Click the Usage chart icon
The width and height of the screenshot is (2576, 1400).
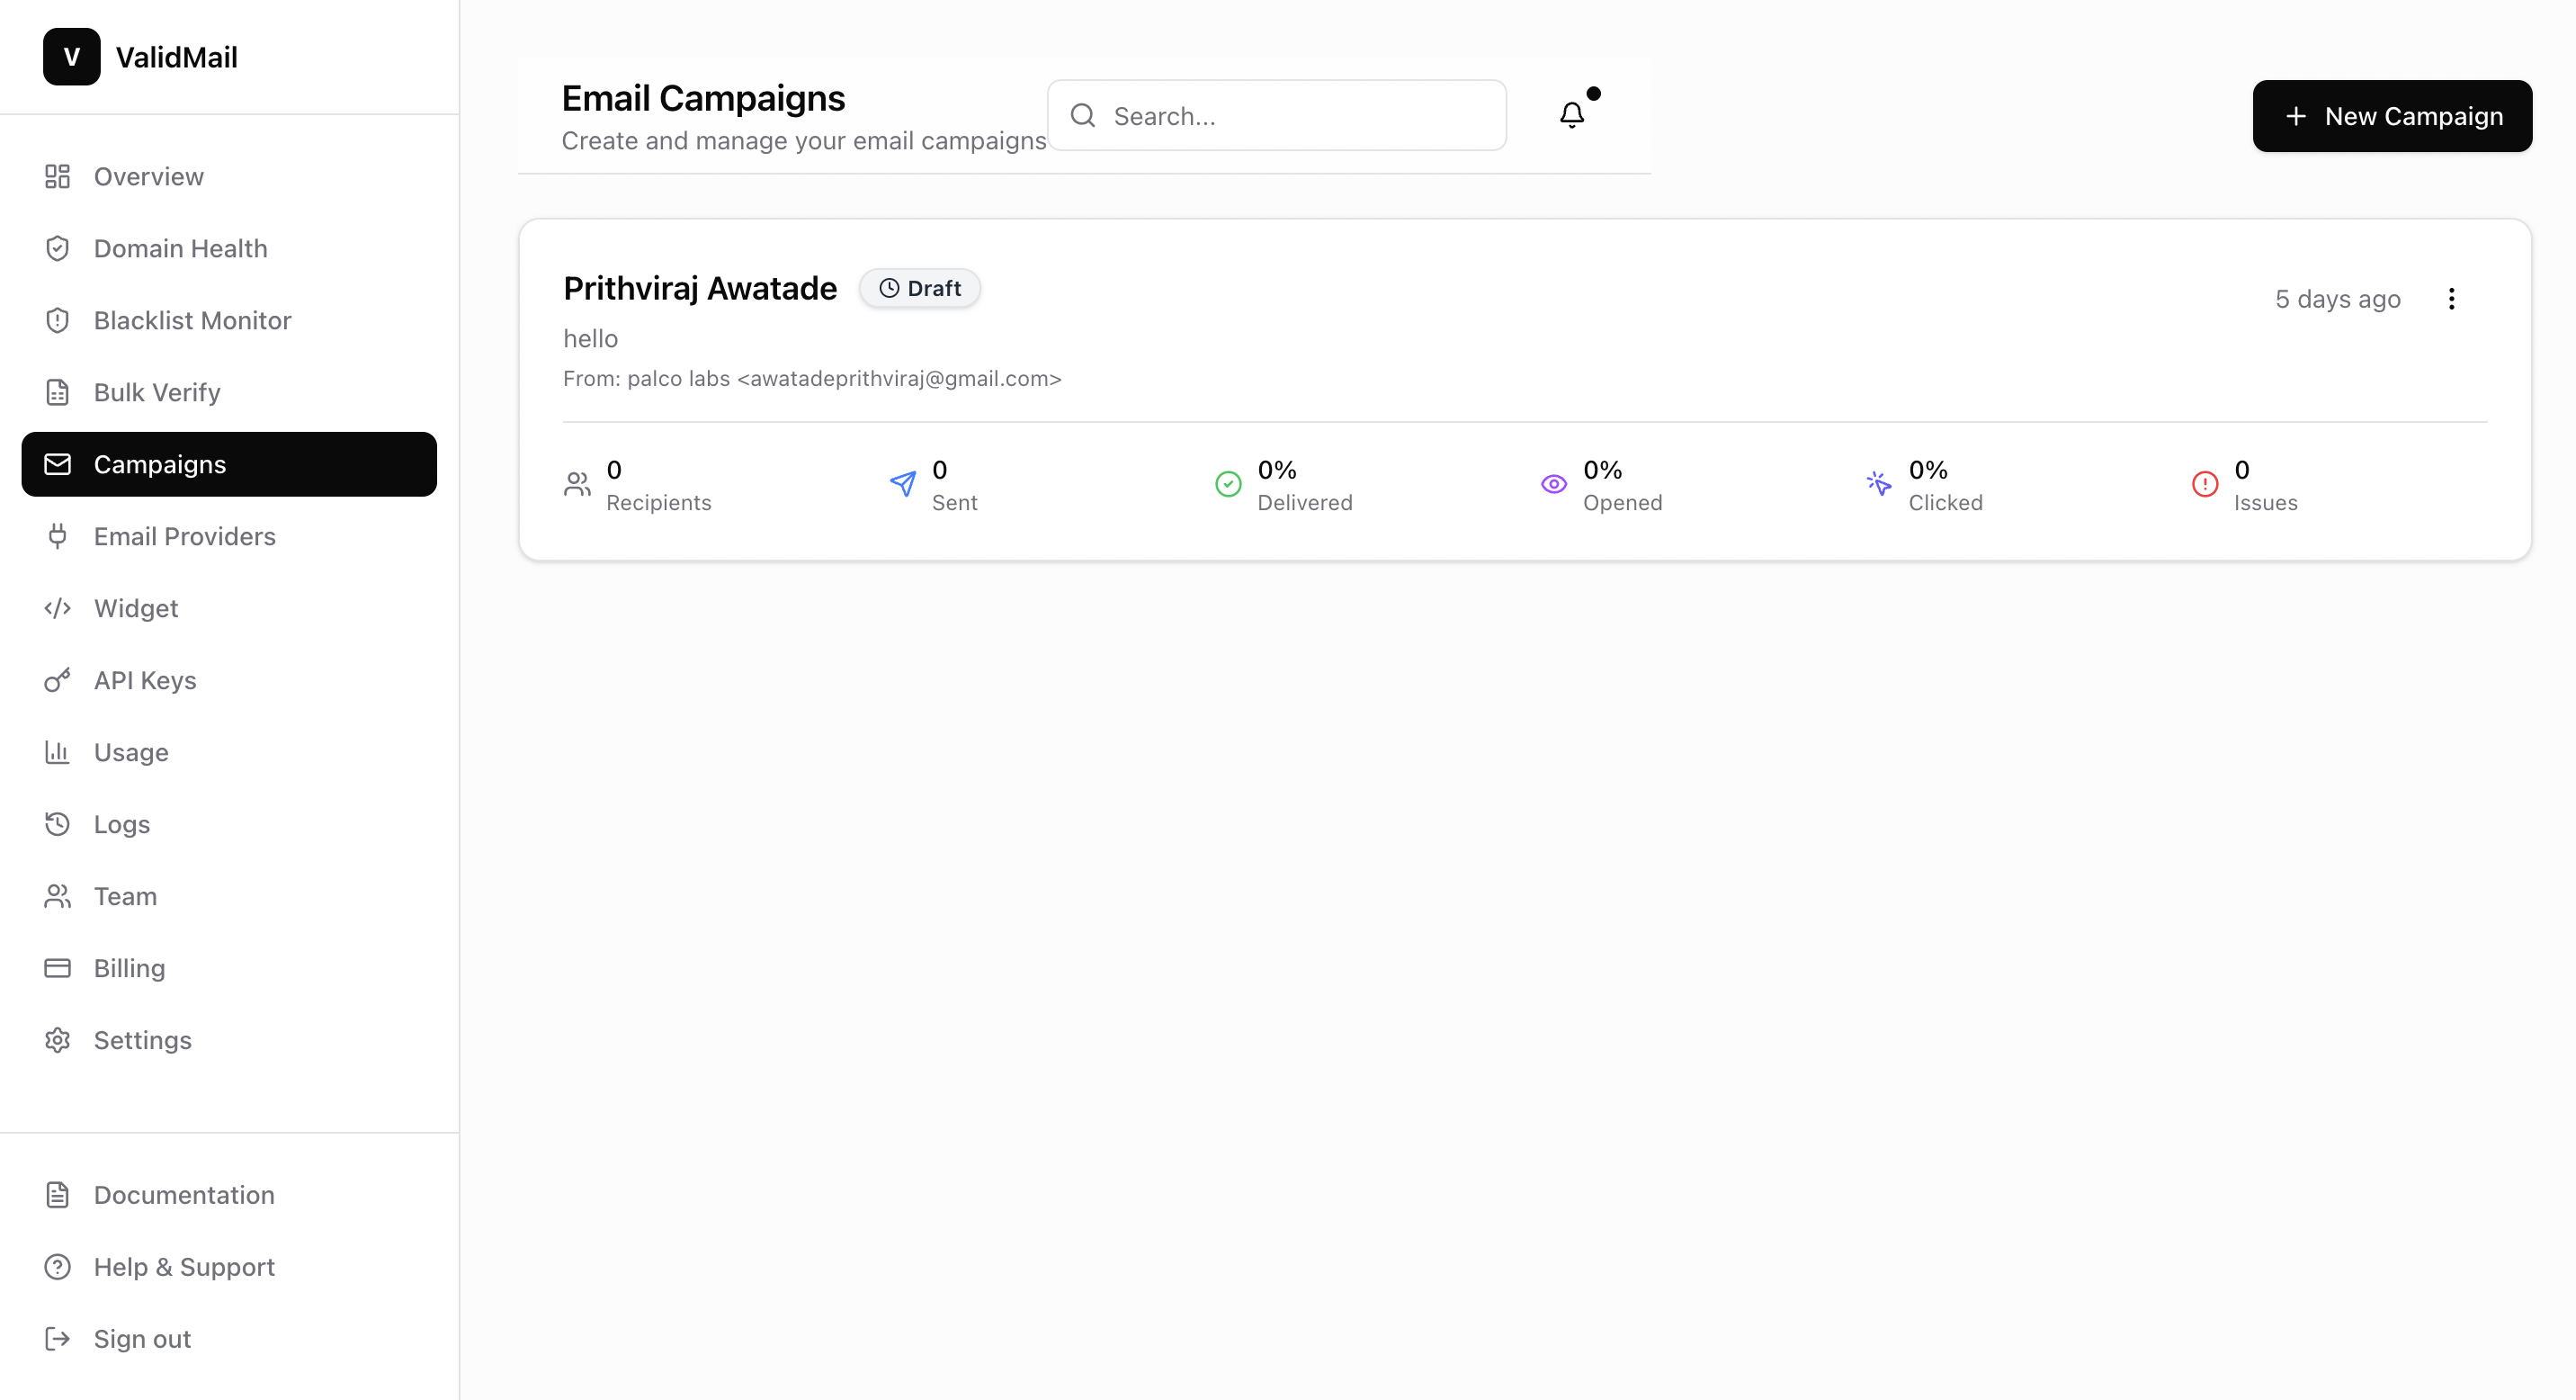(x=57, y=752)
